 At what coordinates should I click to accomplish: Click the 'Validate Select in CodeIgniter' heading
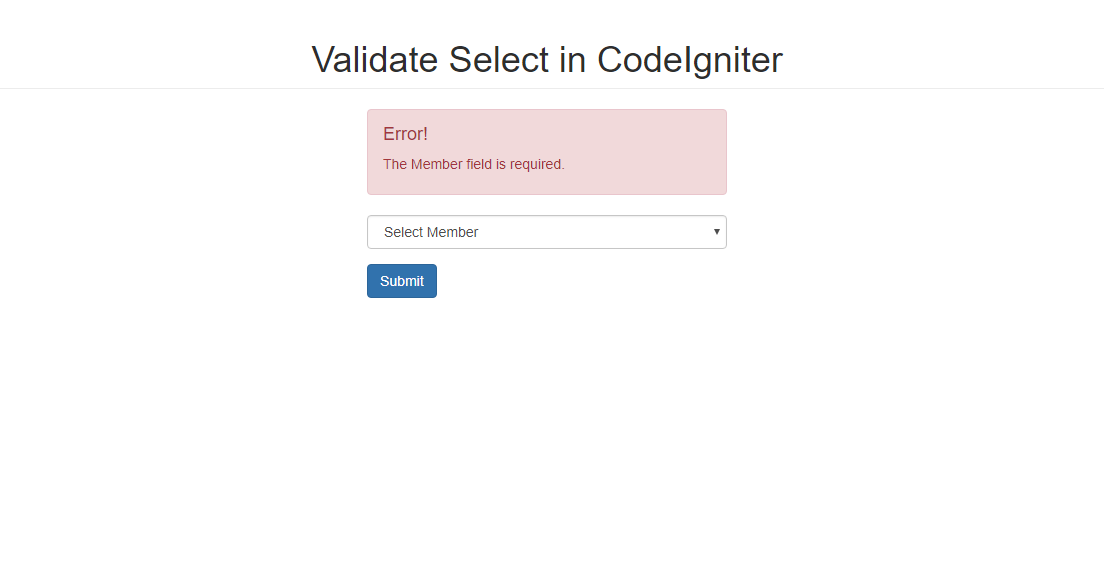(546, 59)
